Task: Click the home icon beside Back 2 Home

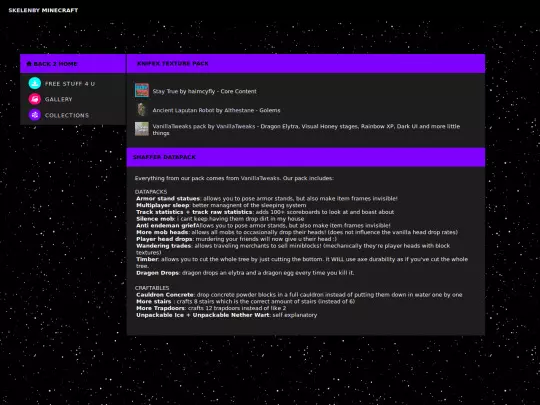Action: pyautogui.click(x=29, y=64)
